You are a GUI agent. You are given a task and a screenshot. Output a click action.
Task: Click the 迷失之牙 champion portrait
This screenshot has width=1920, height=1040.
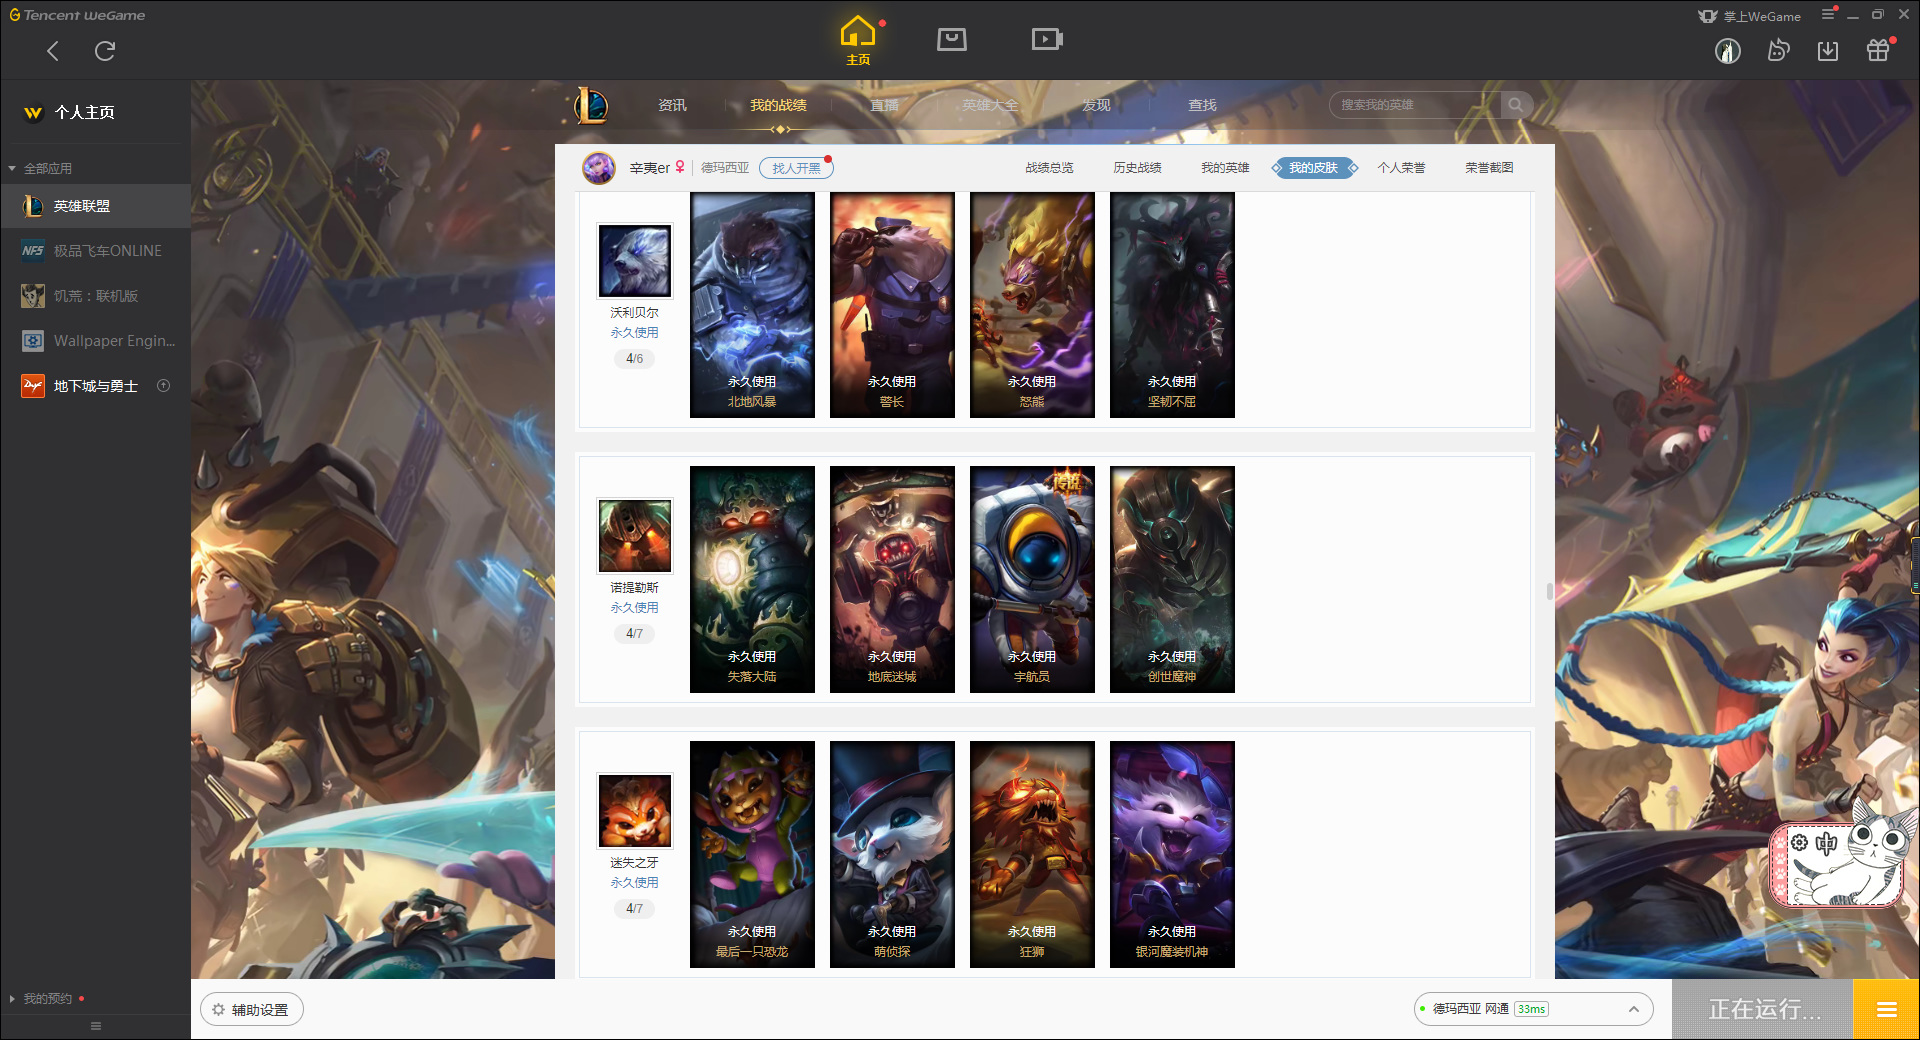coord(634,810)
